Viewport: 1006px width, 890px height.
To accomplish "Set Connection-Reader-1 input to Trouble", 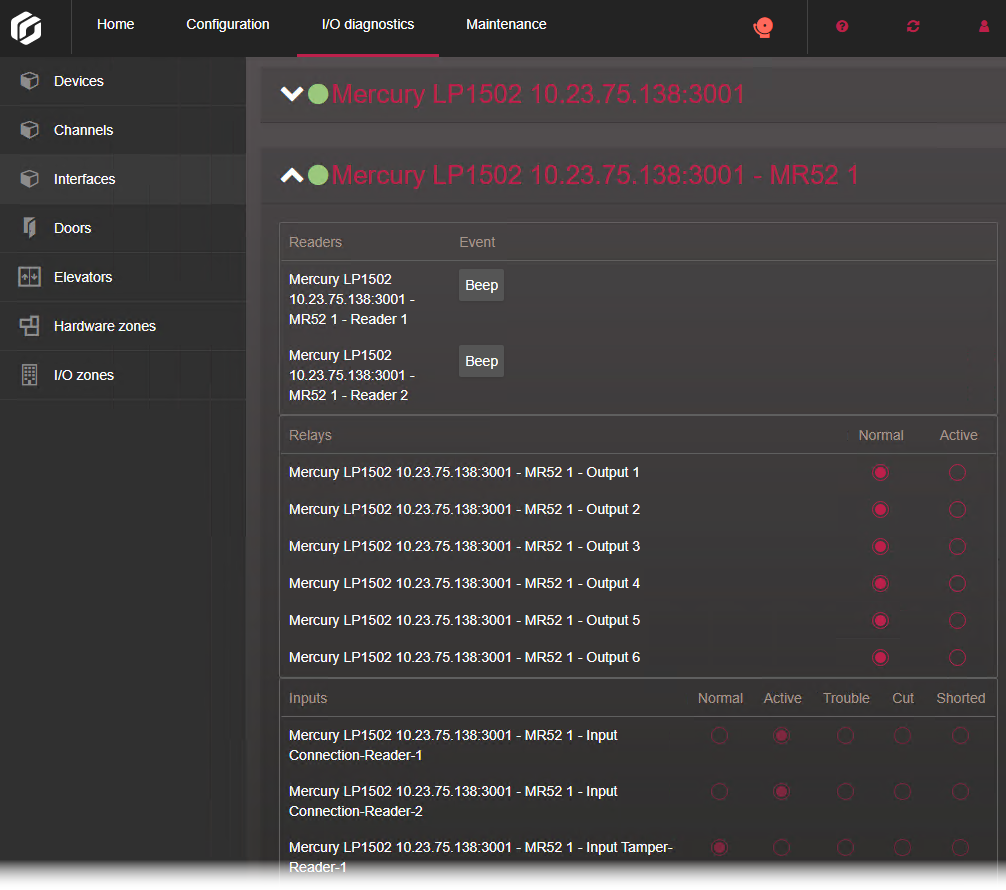I will pyautogui.click(x=845, y=736).
